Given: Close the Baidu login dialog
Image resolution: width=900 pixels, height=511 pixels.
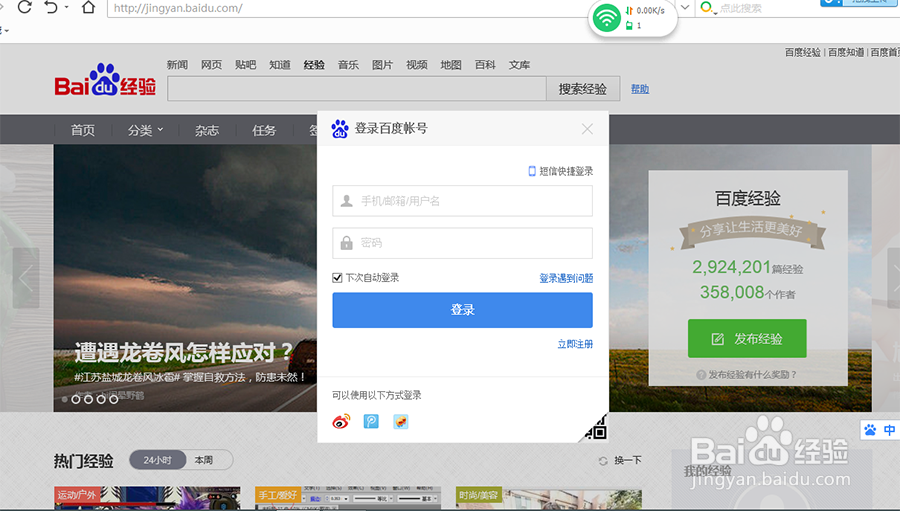Looking at the screenshot, I should tap(587, 129).
